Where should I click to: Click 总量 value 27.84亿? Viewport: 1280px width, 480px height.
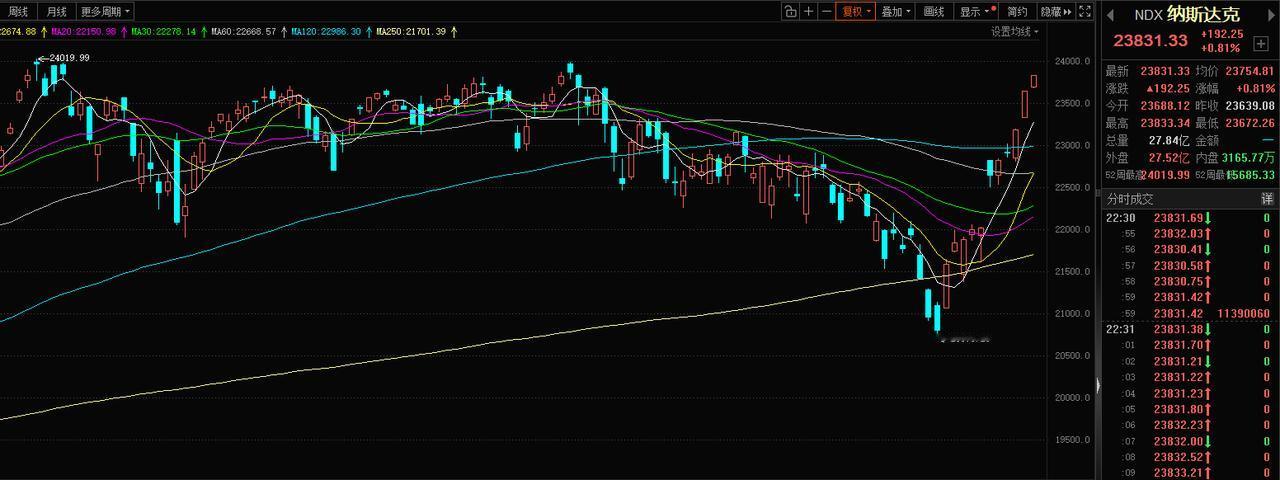[x=1169, y=140]
